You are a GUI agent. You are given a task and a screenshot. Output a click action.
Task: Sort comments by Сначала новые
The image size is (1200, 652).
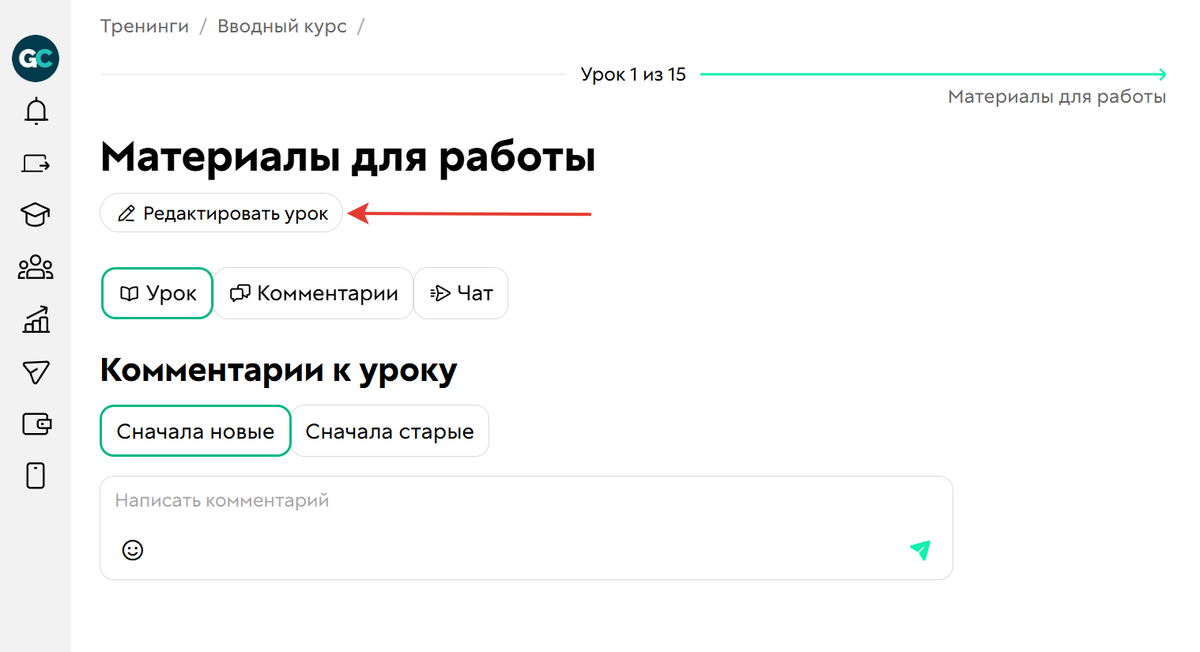click(195, 431)
